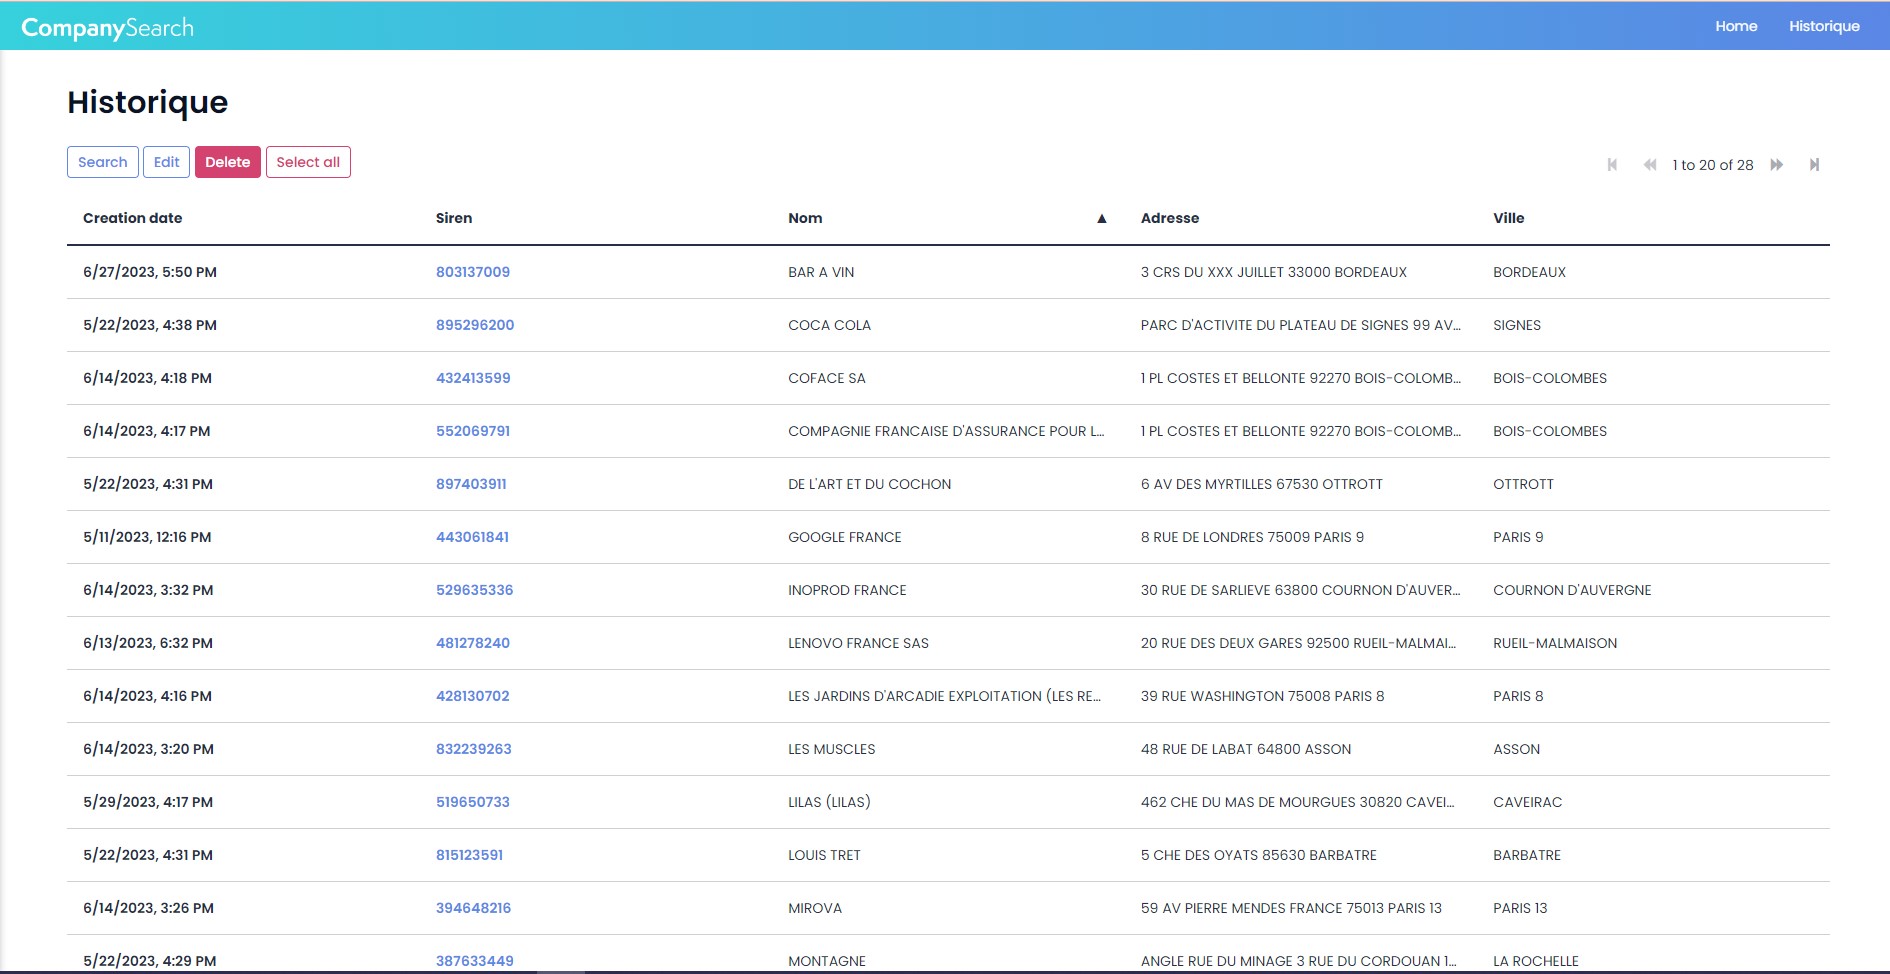Go to first page of results

click(1612, 165)
